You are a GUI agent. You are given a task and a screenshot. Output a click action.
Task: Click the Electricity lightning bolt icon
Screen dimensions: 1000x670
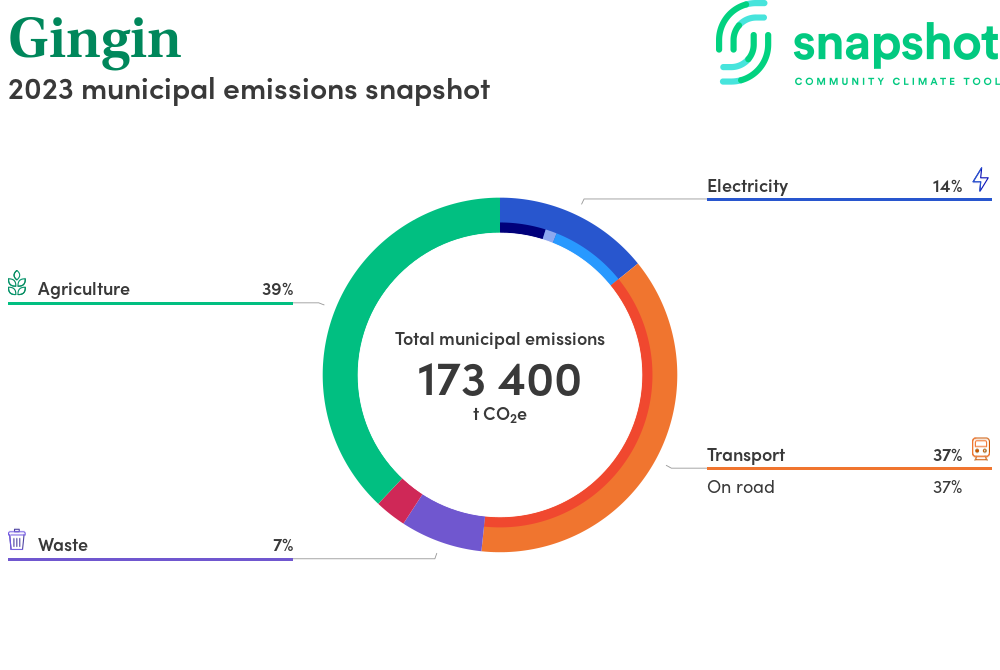(x=980, y=180)
